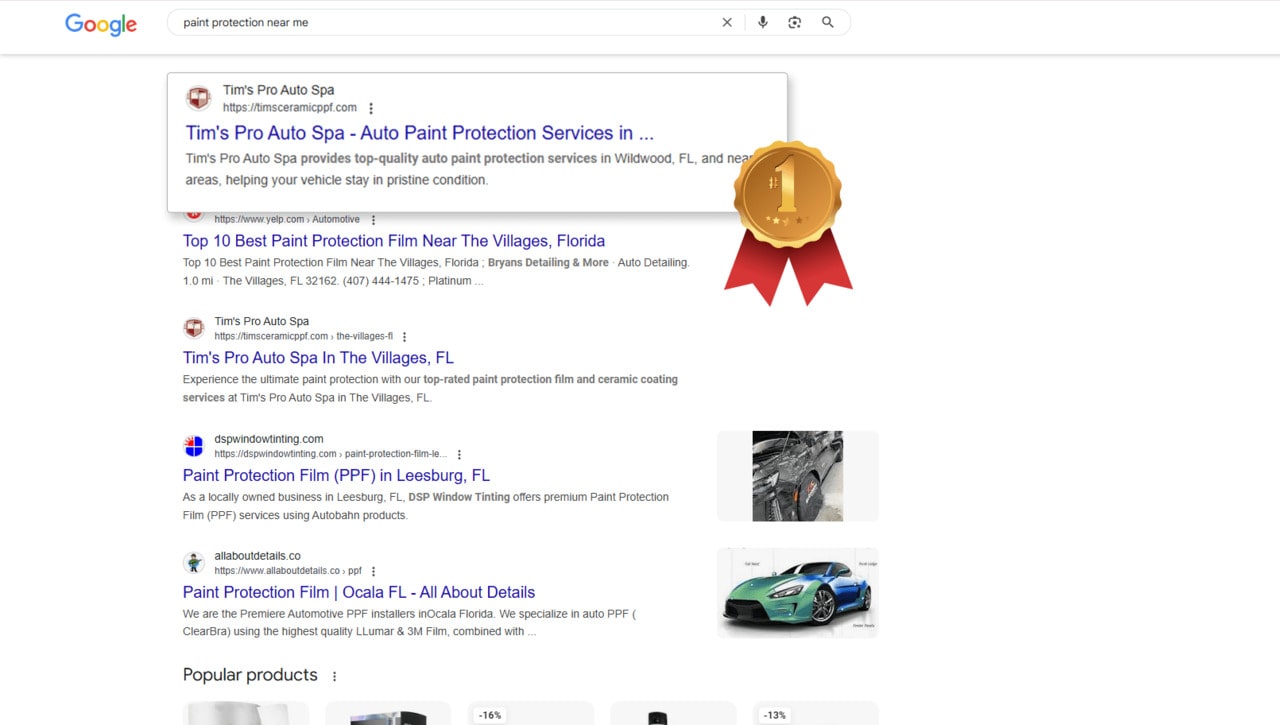Click the green sports car thumbnail
The image size is (1280, 725).
tap(798, 593)
